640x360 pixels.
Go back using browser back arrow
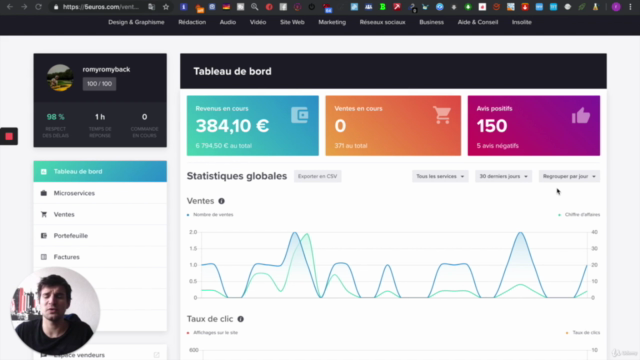pyautogui.click(x=10, y=7)
